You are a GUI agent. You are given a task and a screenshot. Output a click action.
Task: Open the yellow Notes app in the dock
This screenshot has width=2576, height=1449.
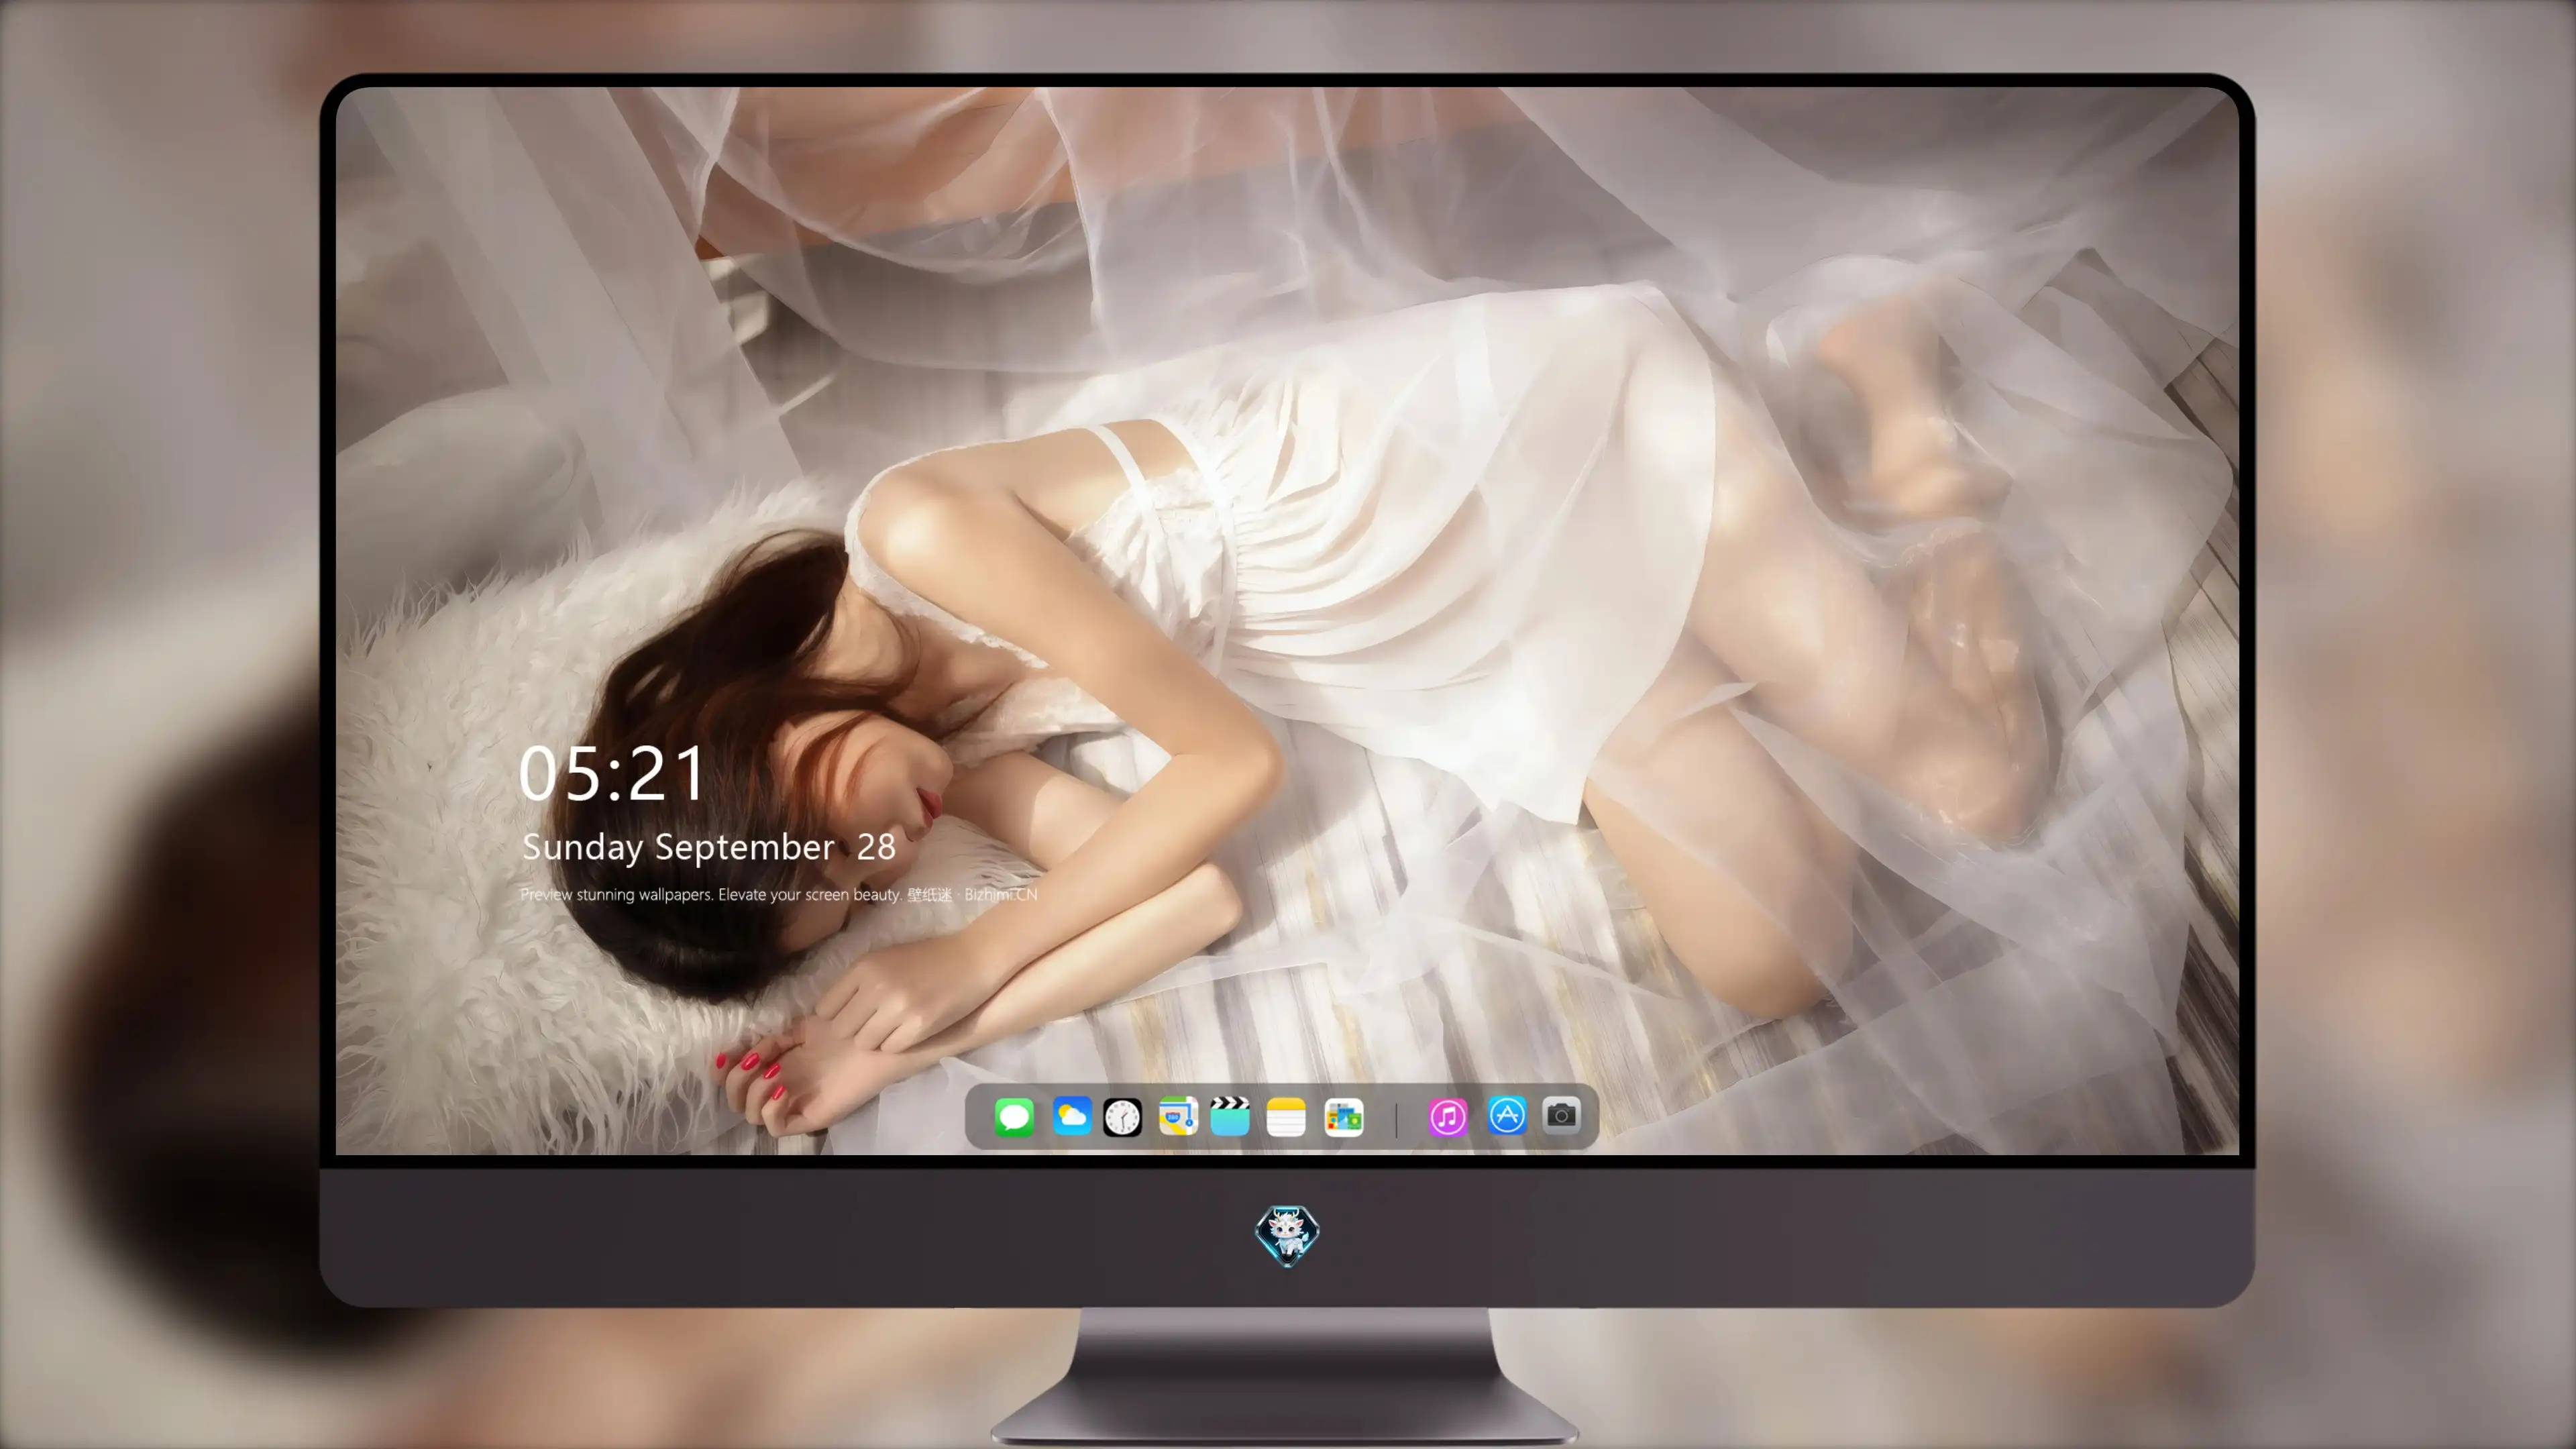tap(1286, 1116)
